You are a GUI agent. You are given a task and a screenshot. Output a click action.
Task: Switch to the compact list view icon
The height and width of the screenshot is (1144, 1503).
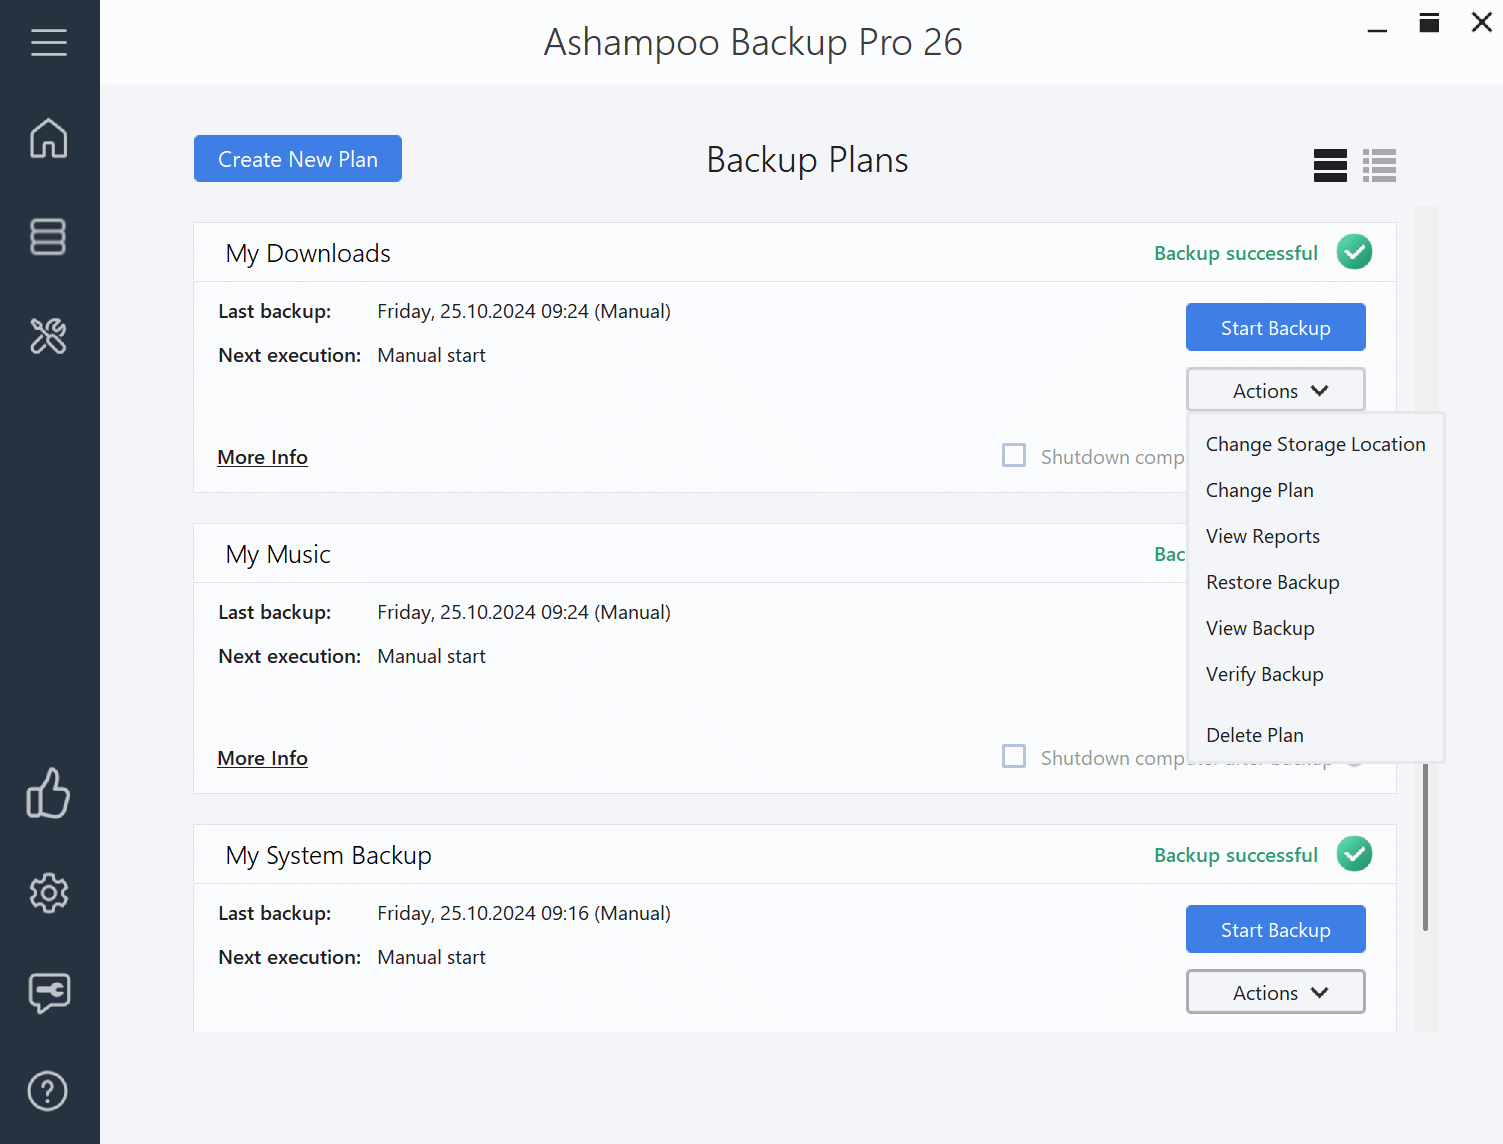[x=1380, y=165]
